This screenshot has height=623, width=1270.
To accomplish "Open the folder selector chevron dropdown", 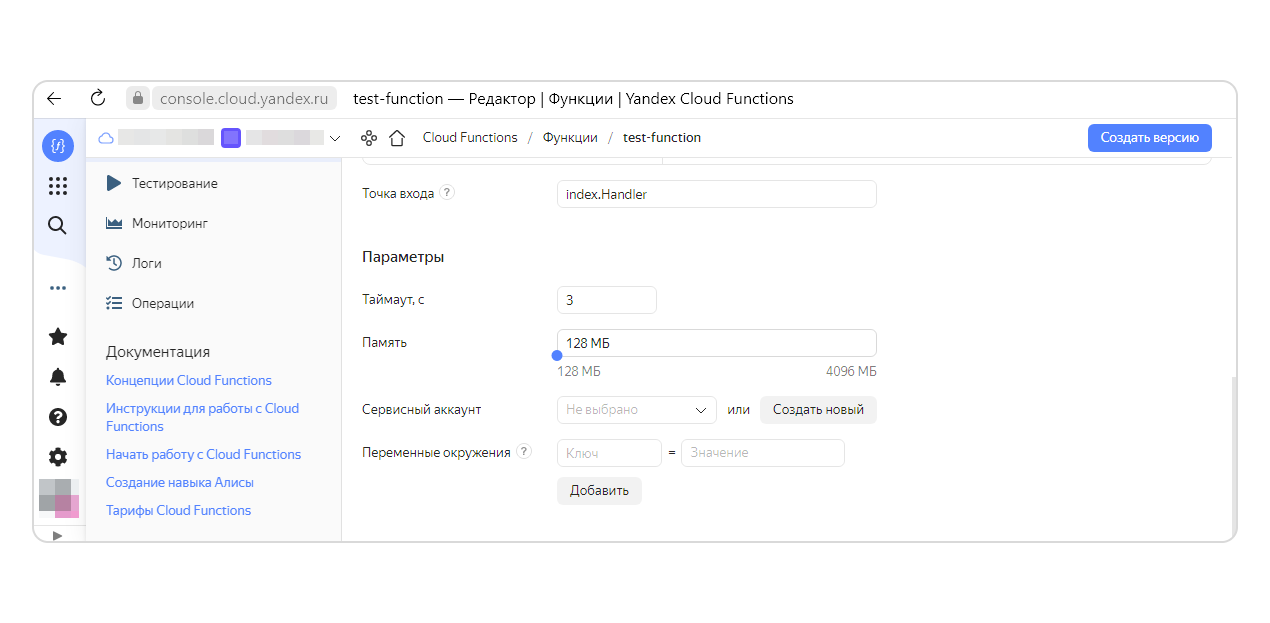I will 335,138.
